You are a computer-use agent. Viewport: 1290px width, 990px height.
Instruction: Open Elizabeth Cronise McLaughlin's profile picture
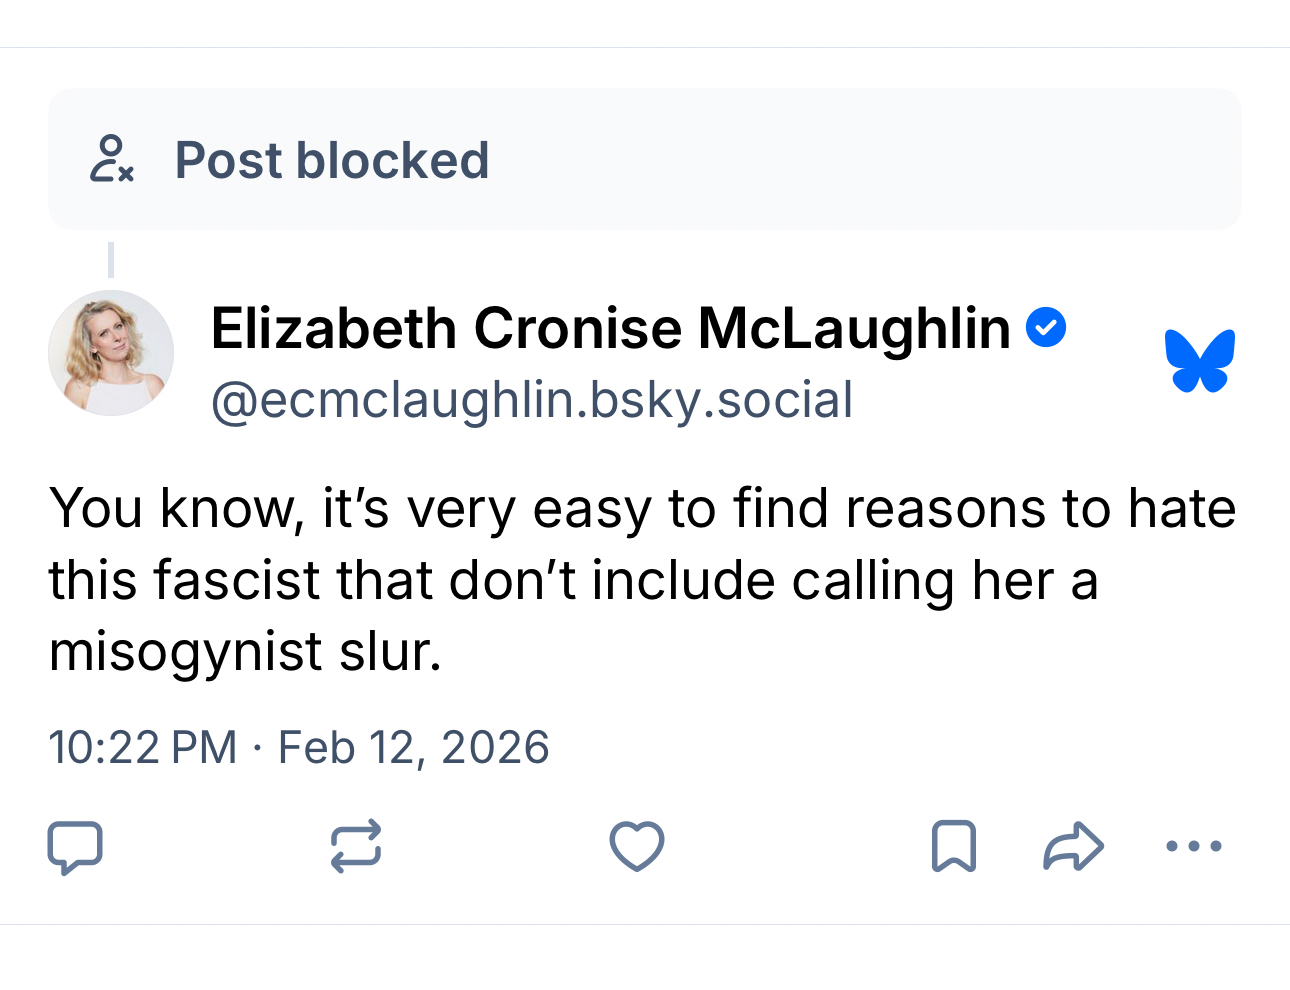coord(111,353)
